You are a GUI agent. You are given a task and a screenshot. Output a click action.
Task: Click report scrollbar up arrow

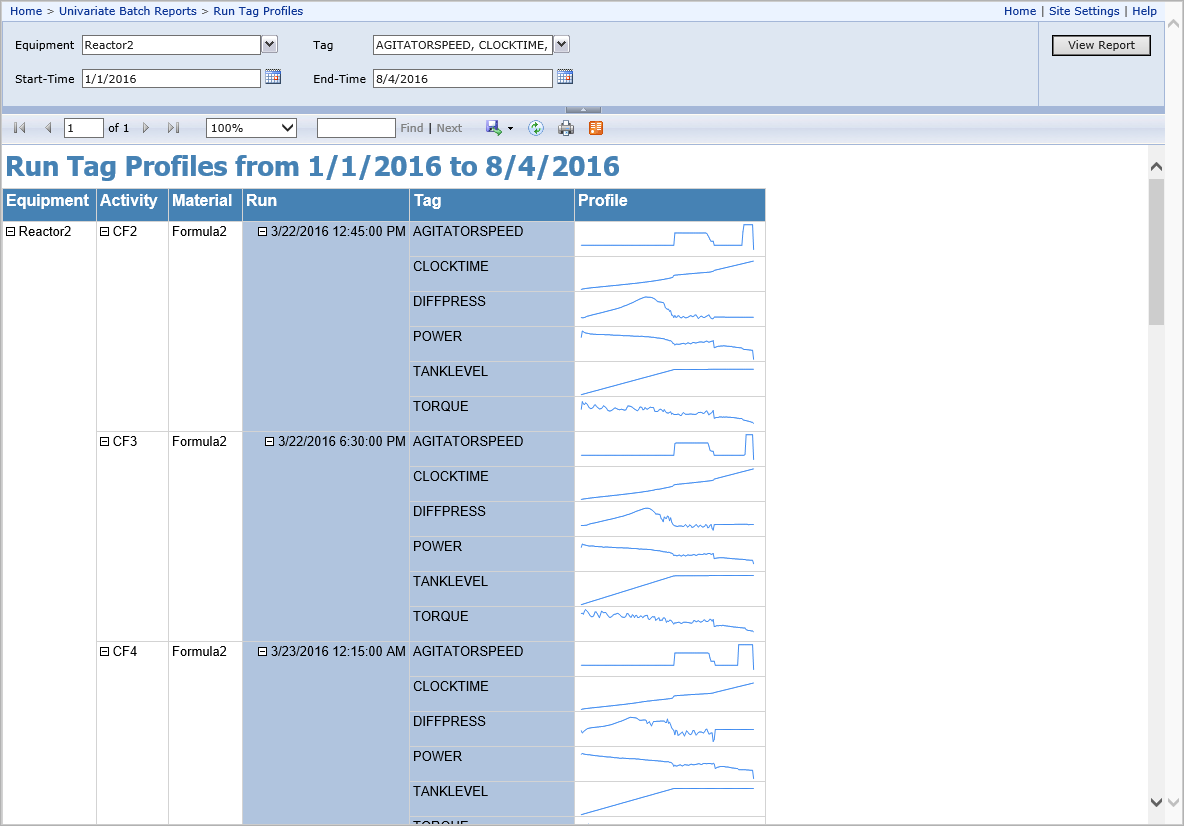[1156, 166]
